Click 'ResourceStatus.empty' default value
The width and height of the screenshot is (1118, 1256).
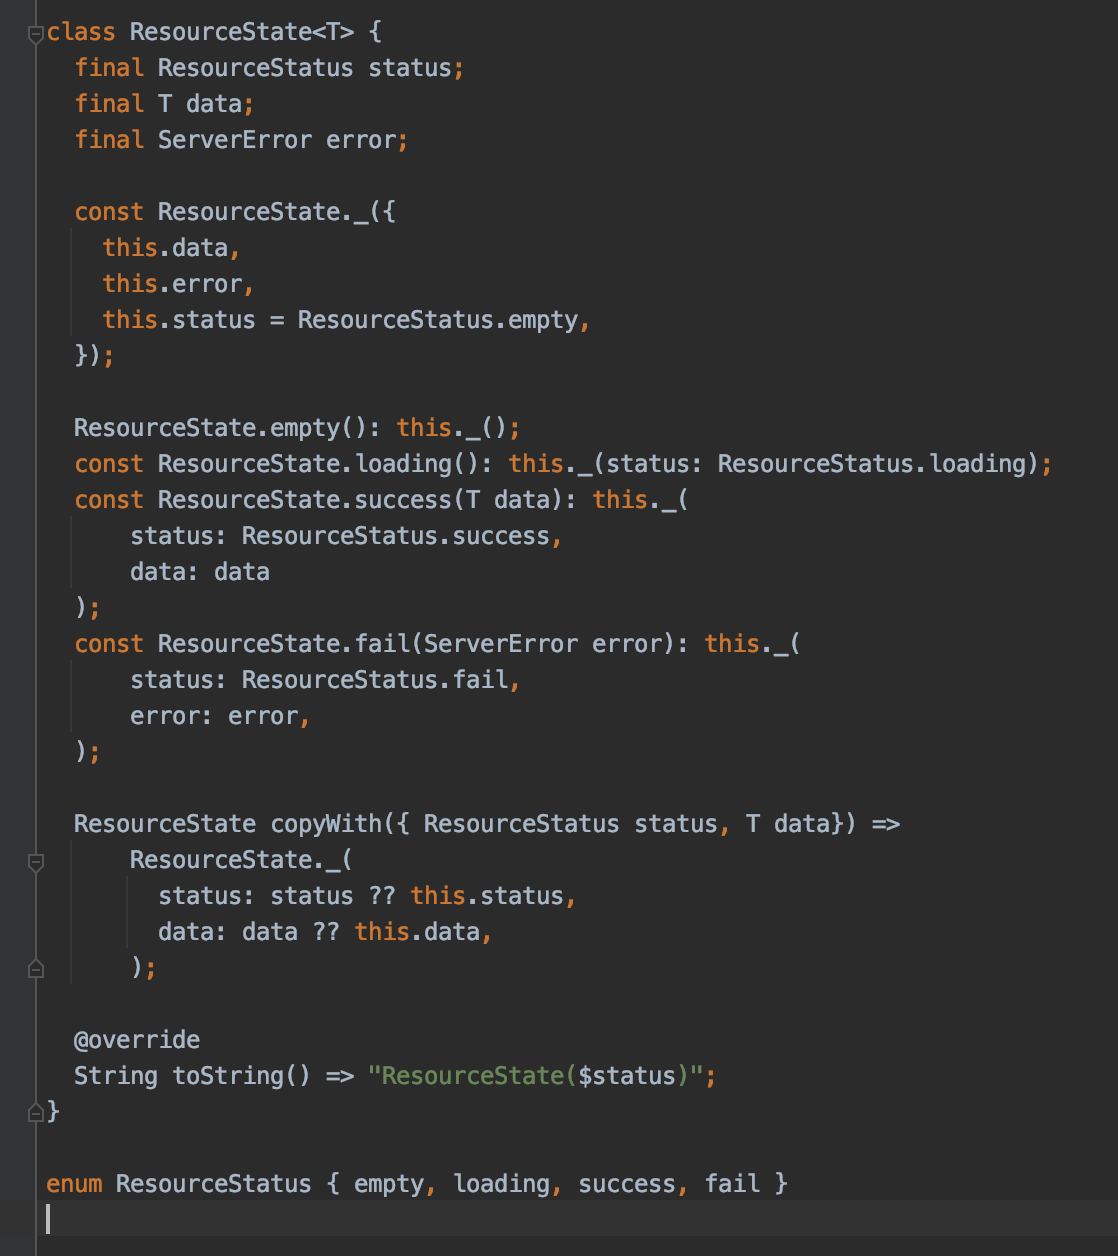(x=438, y=320)
